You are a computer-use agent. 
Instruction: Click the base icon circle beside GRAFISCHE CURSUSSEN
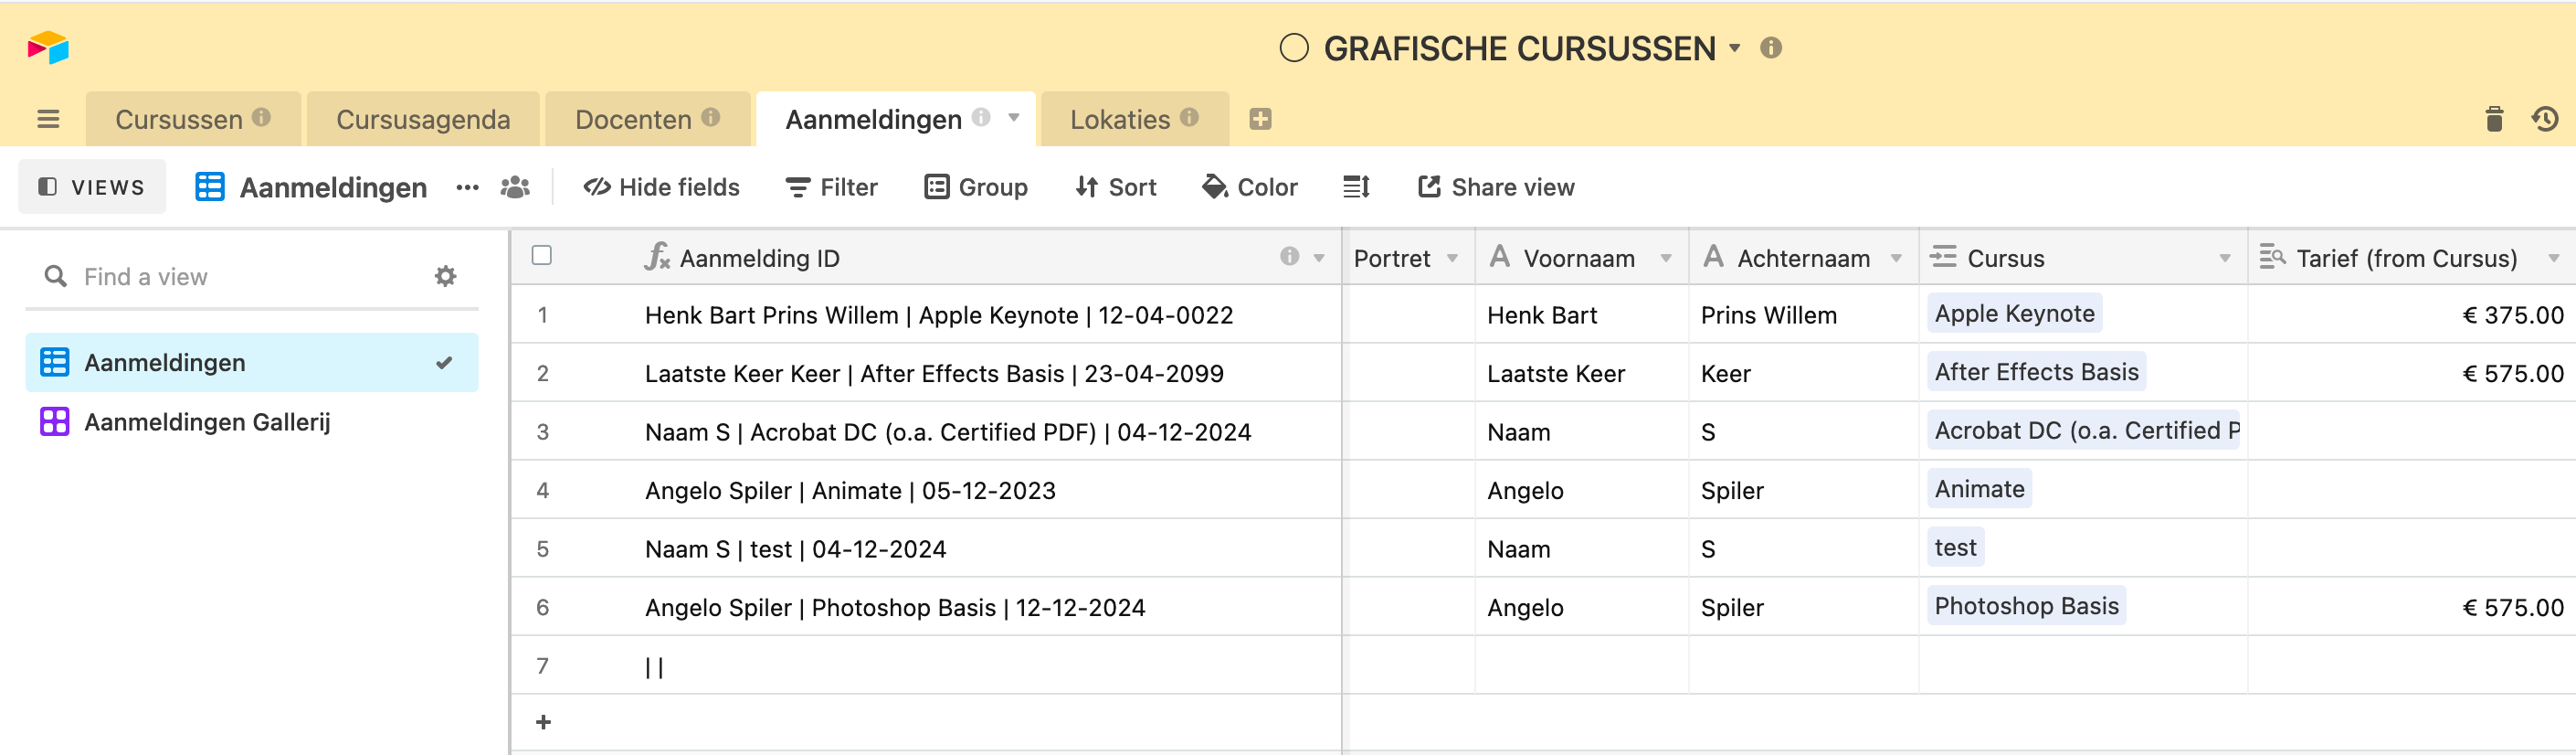tap(1294, 48)
